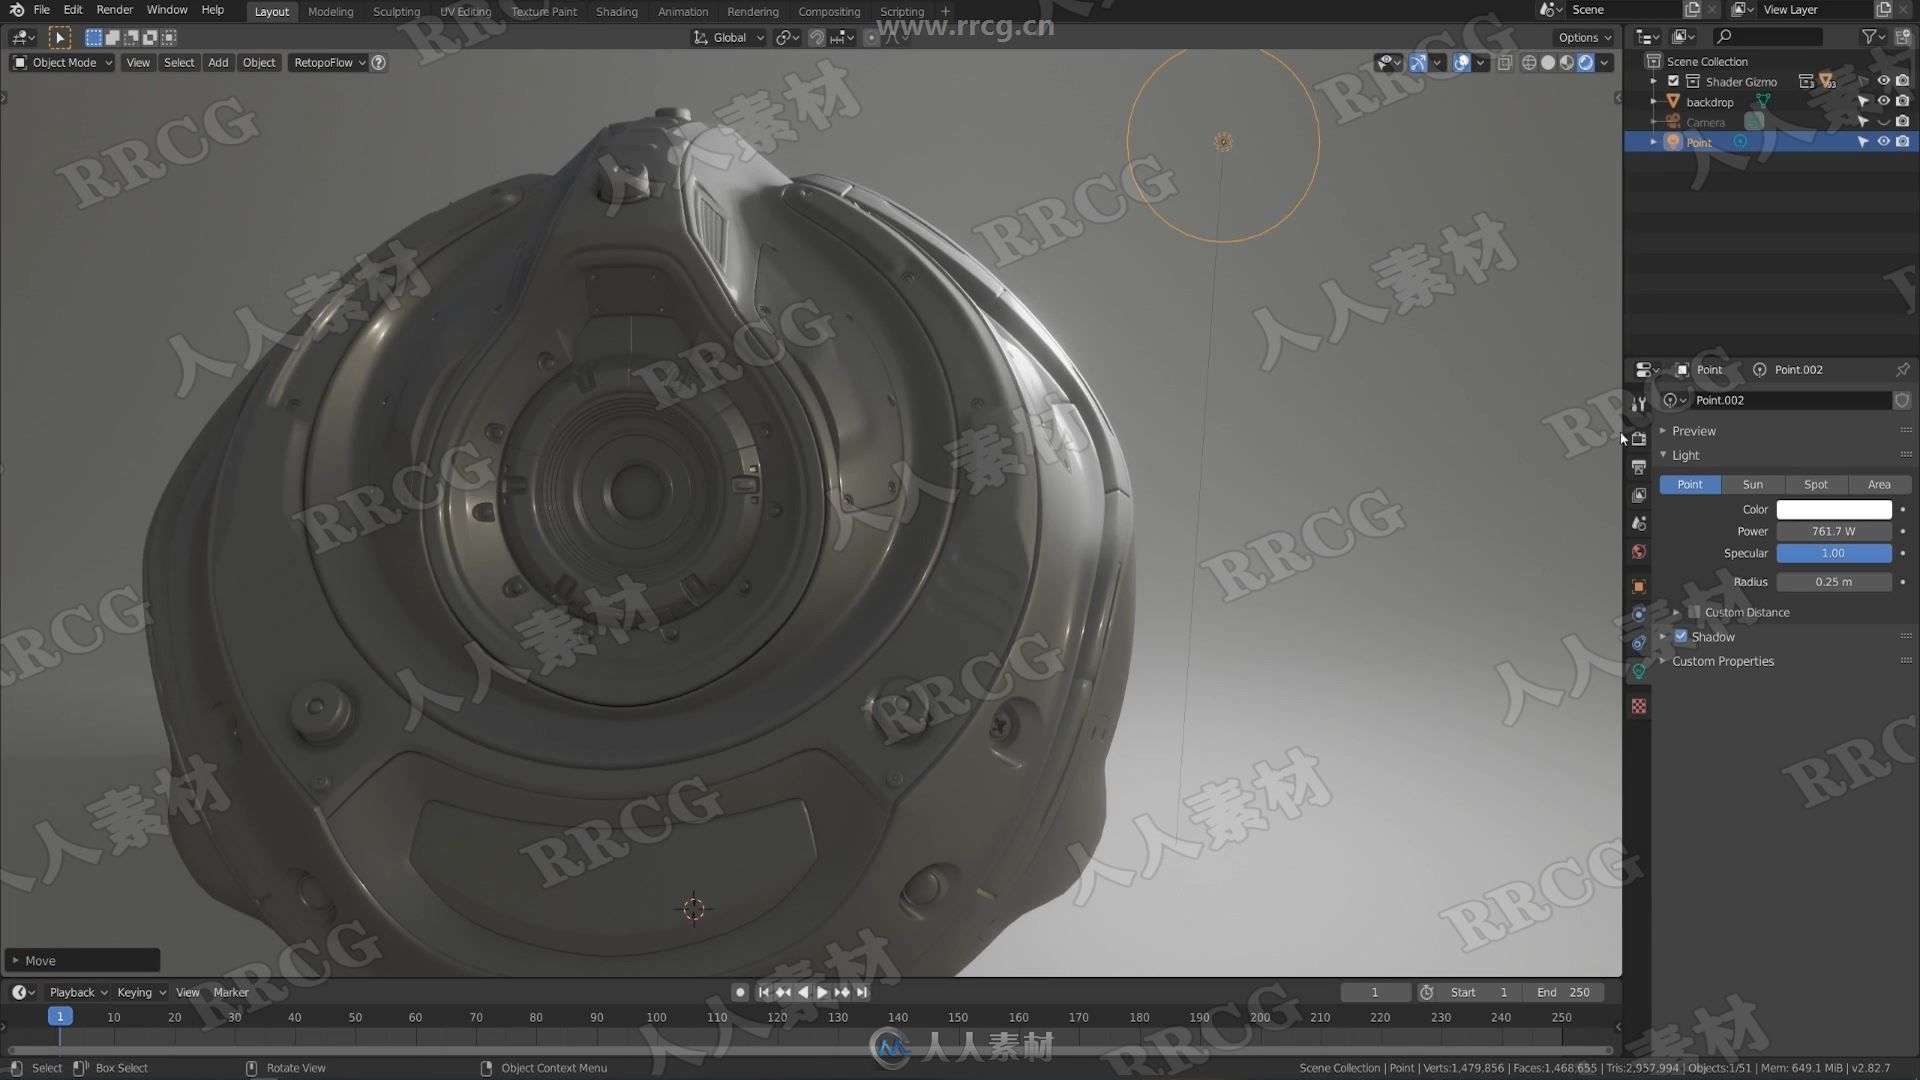The width and height of the screenshot is (1920, 1080).
Task: Open the Object Mode dropdown
Action: [x=62, y=62]
